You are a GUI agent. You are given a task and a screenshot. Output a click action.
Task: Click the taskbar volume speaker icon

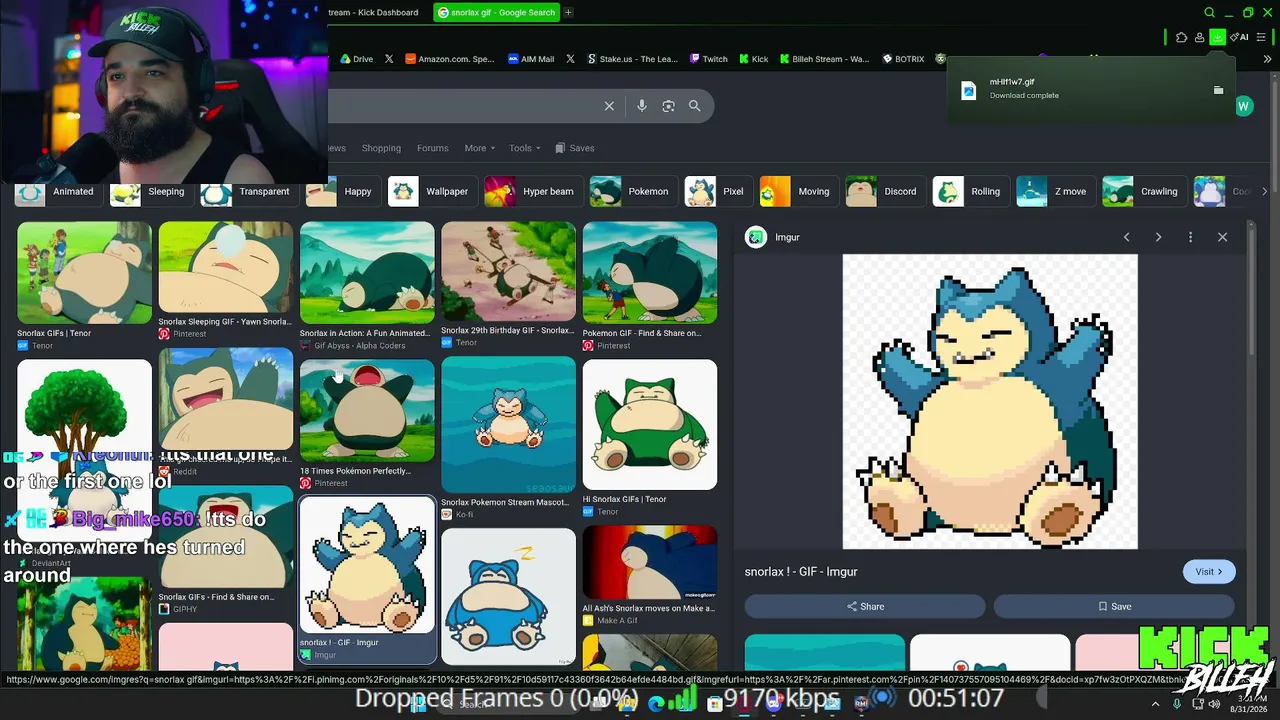[1215, 704]
